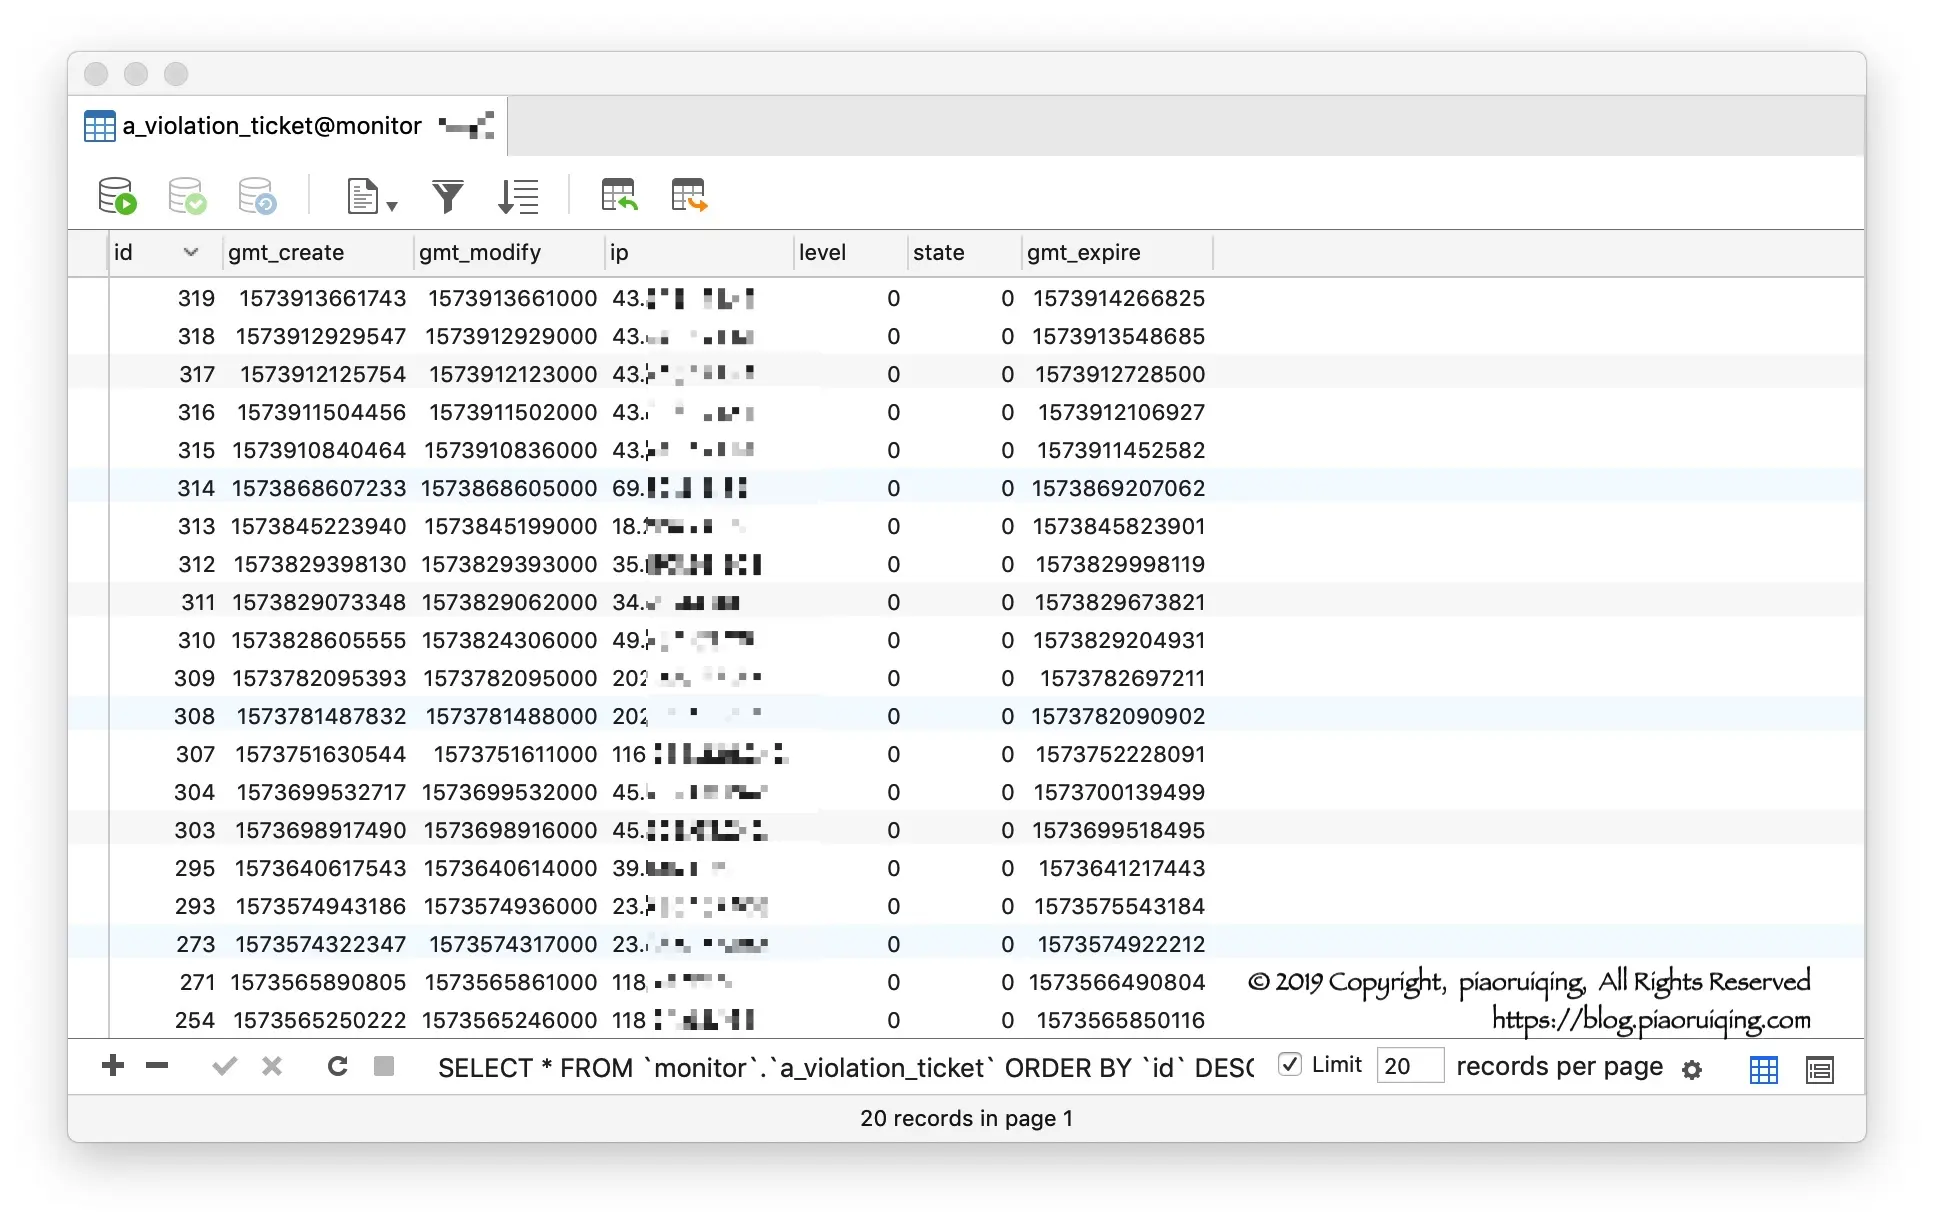Select gmt_expire cell 1573782090902

[x=1118, y=717]
